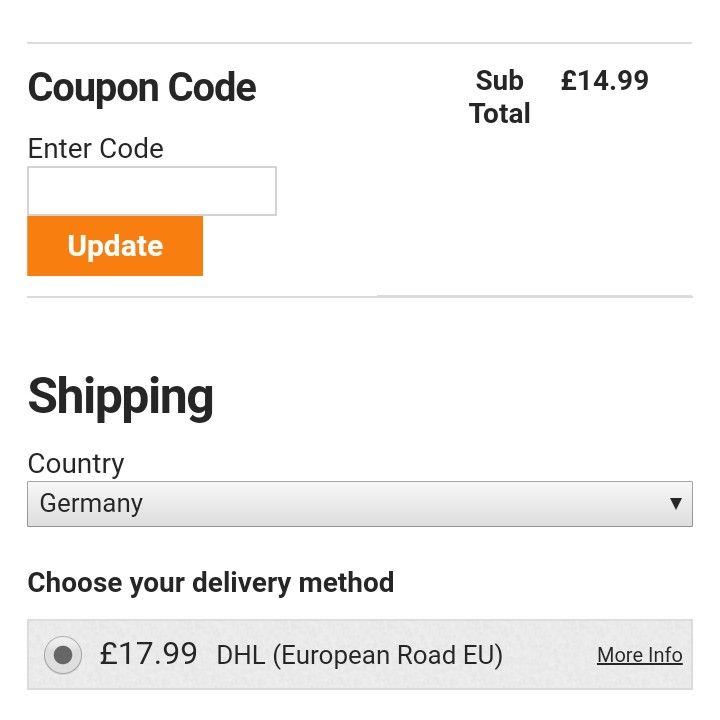
Task: Click the divider line above Coupon Code
Action: click(359, 43)
